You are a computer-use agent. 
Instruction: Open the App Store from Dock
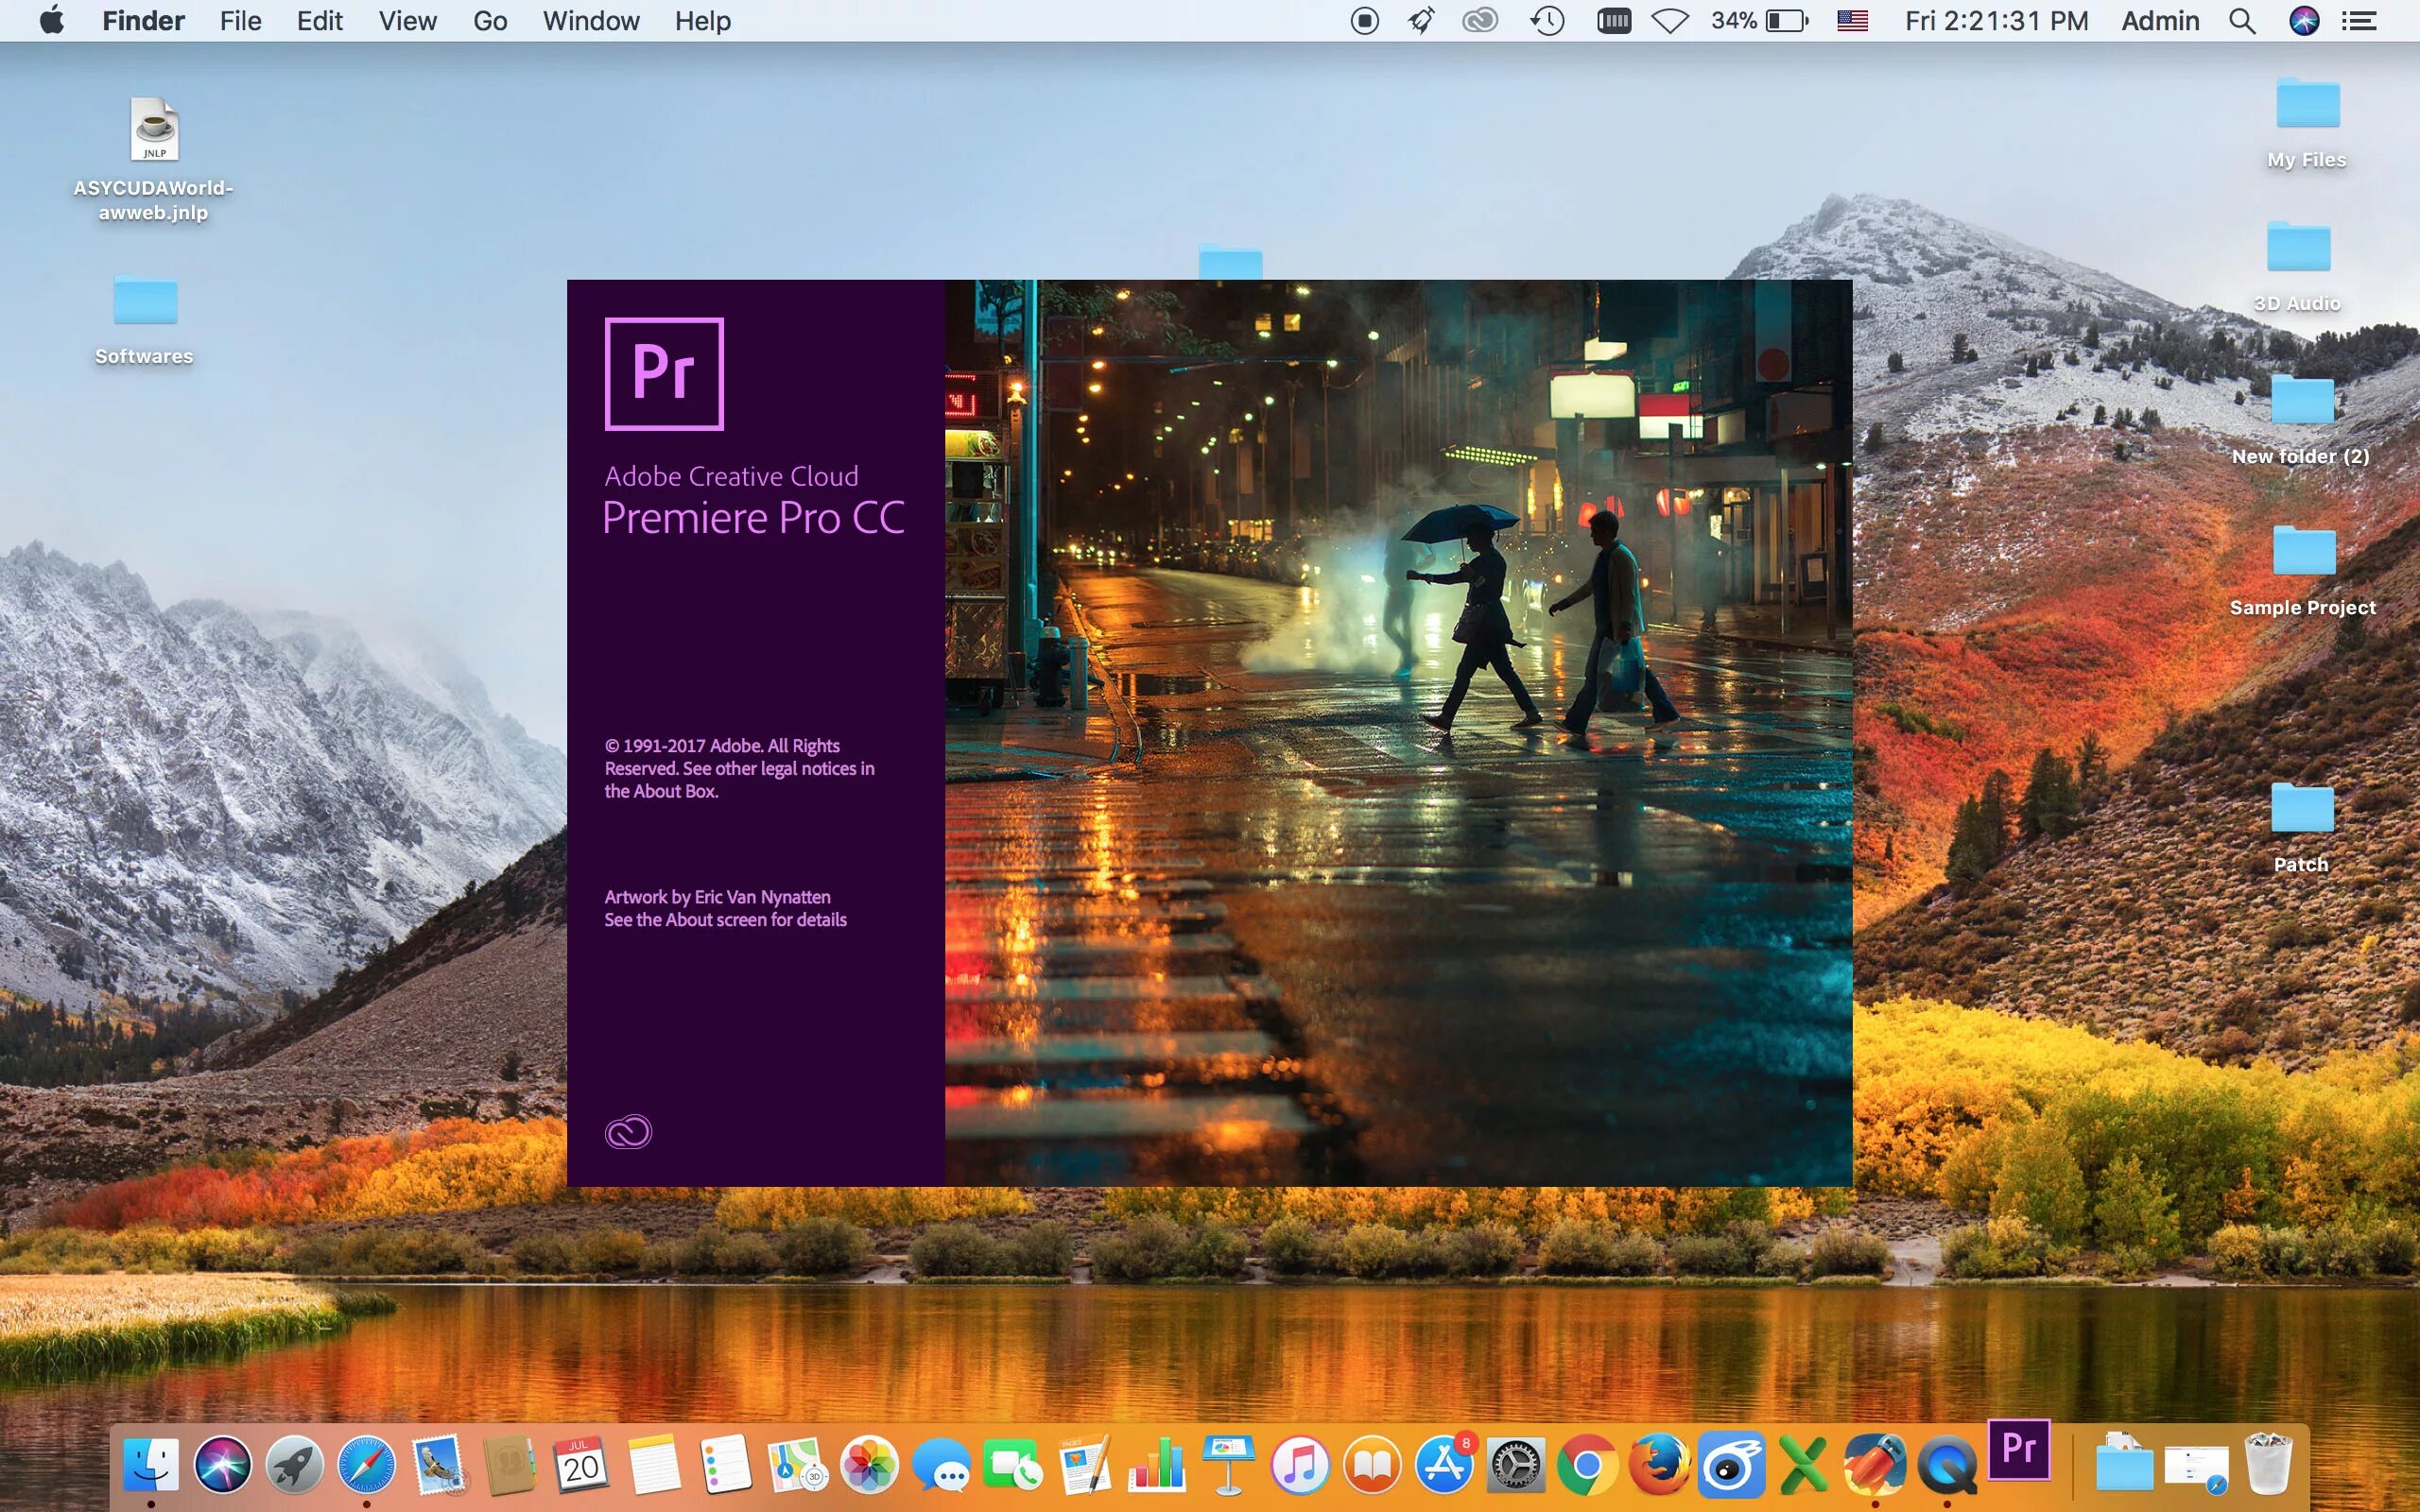(1444, 1466)
